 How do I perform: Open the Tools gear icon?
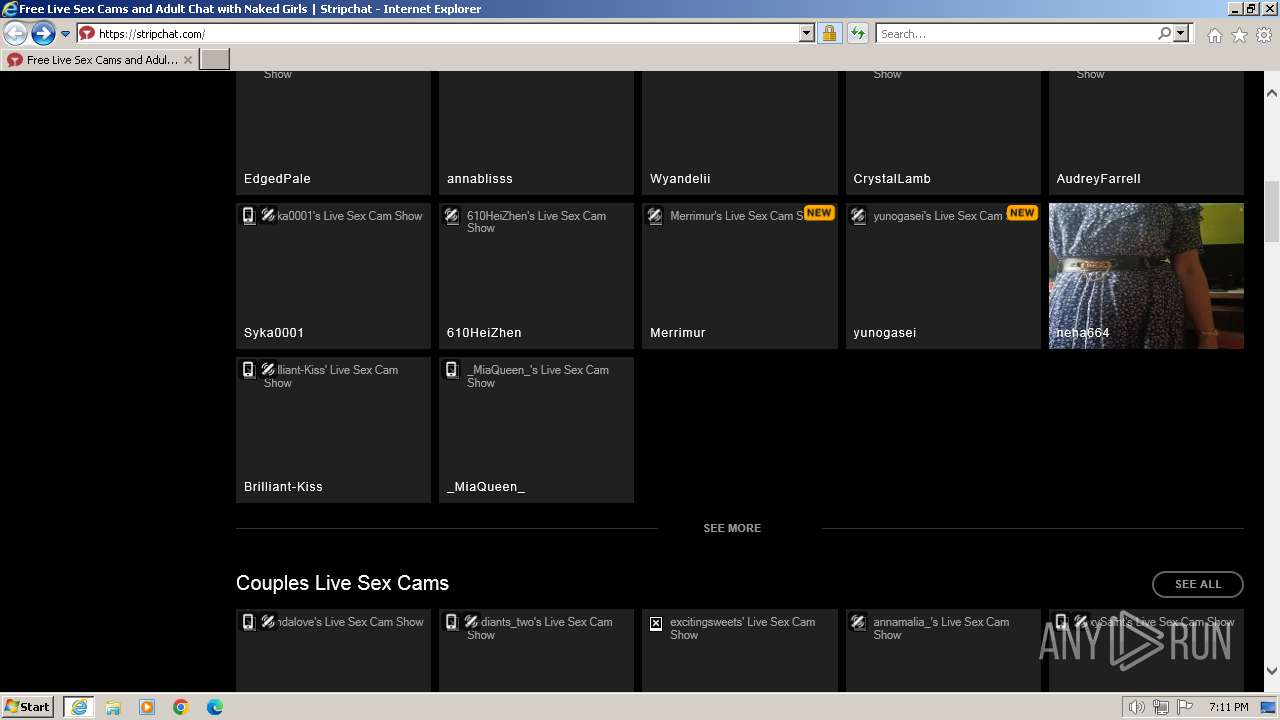pyautogui.click(x=1264, y=35)
